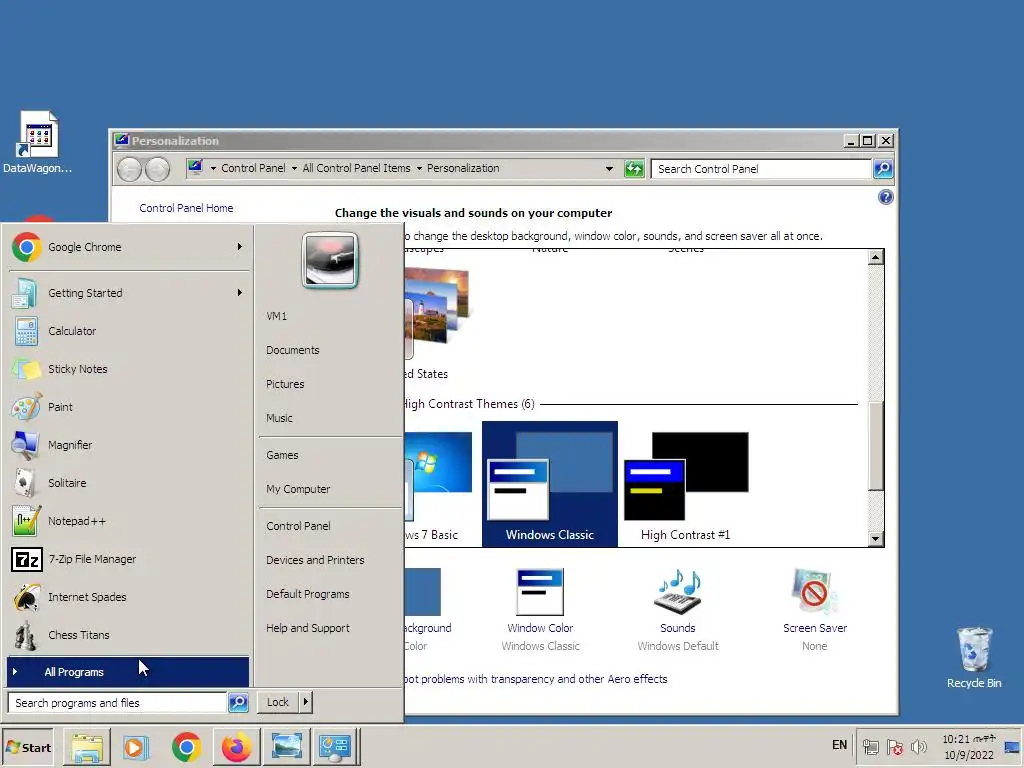Click in Search Control Panel field
This screenshot has width=1024, height=768.
point(761,168)
